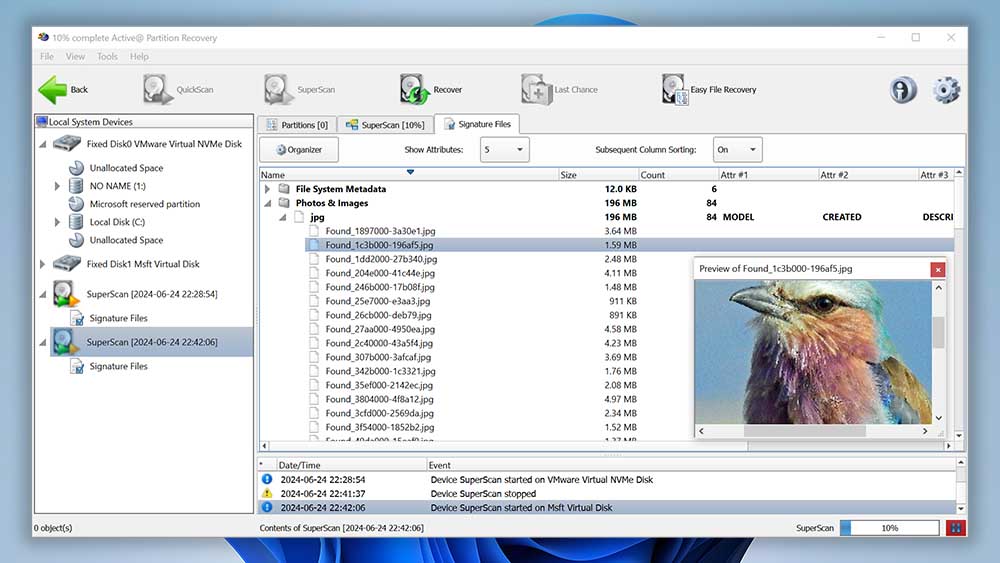Open the Show Attributes dropdown
Viewport: 1000px width, 563px height.
[x=504, y=150]
